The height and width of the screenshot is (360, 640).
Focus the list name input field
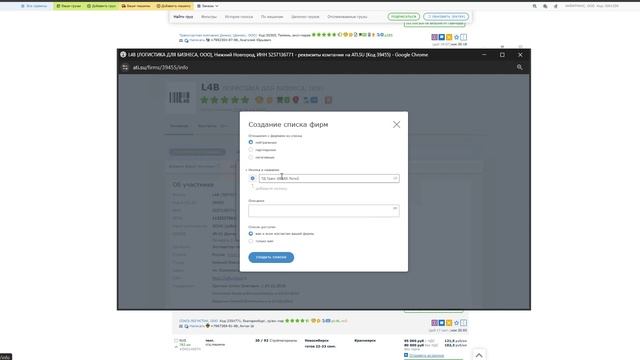329,178
